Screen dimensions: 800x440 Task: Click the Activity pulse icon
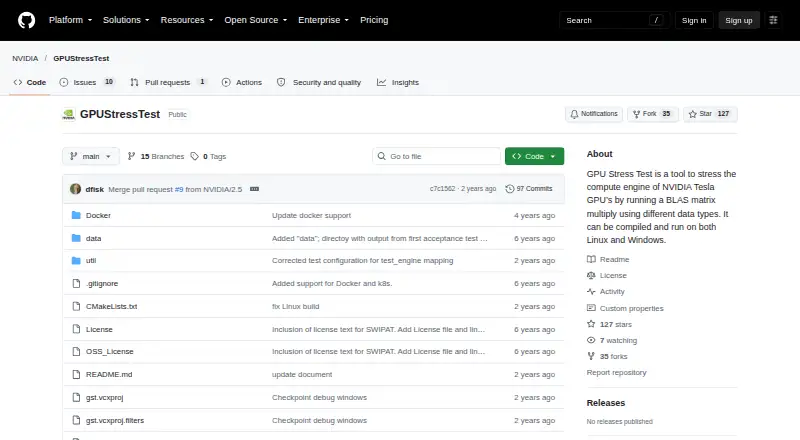click(x=591, y=291)
